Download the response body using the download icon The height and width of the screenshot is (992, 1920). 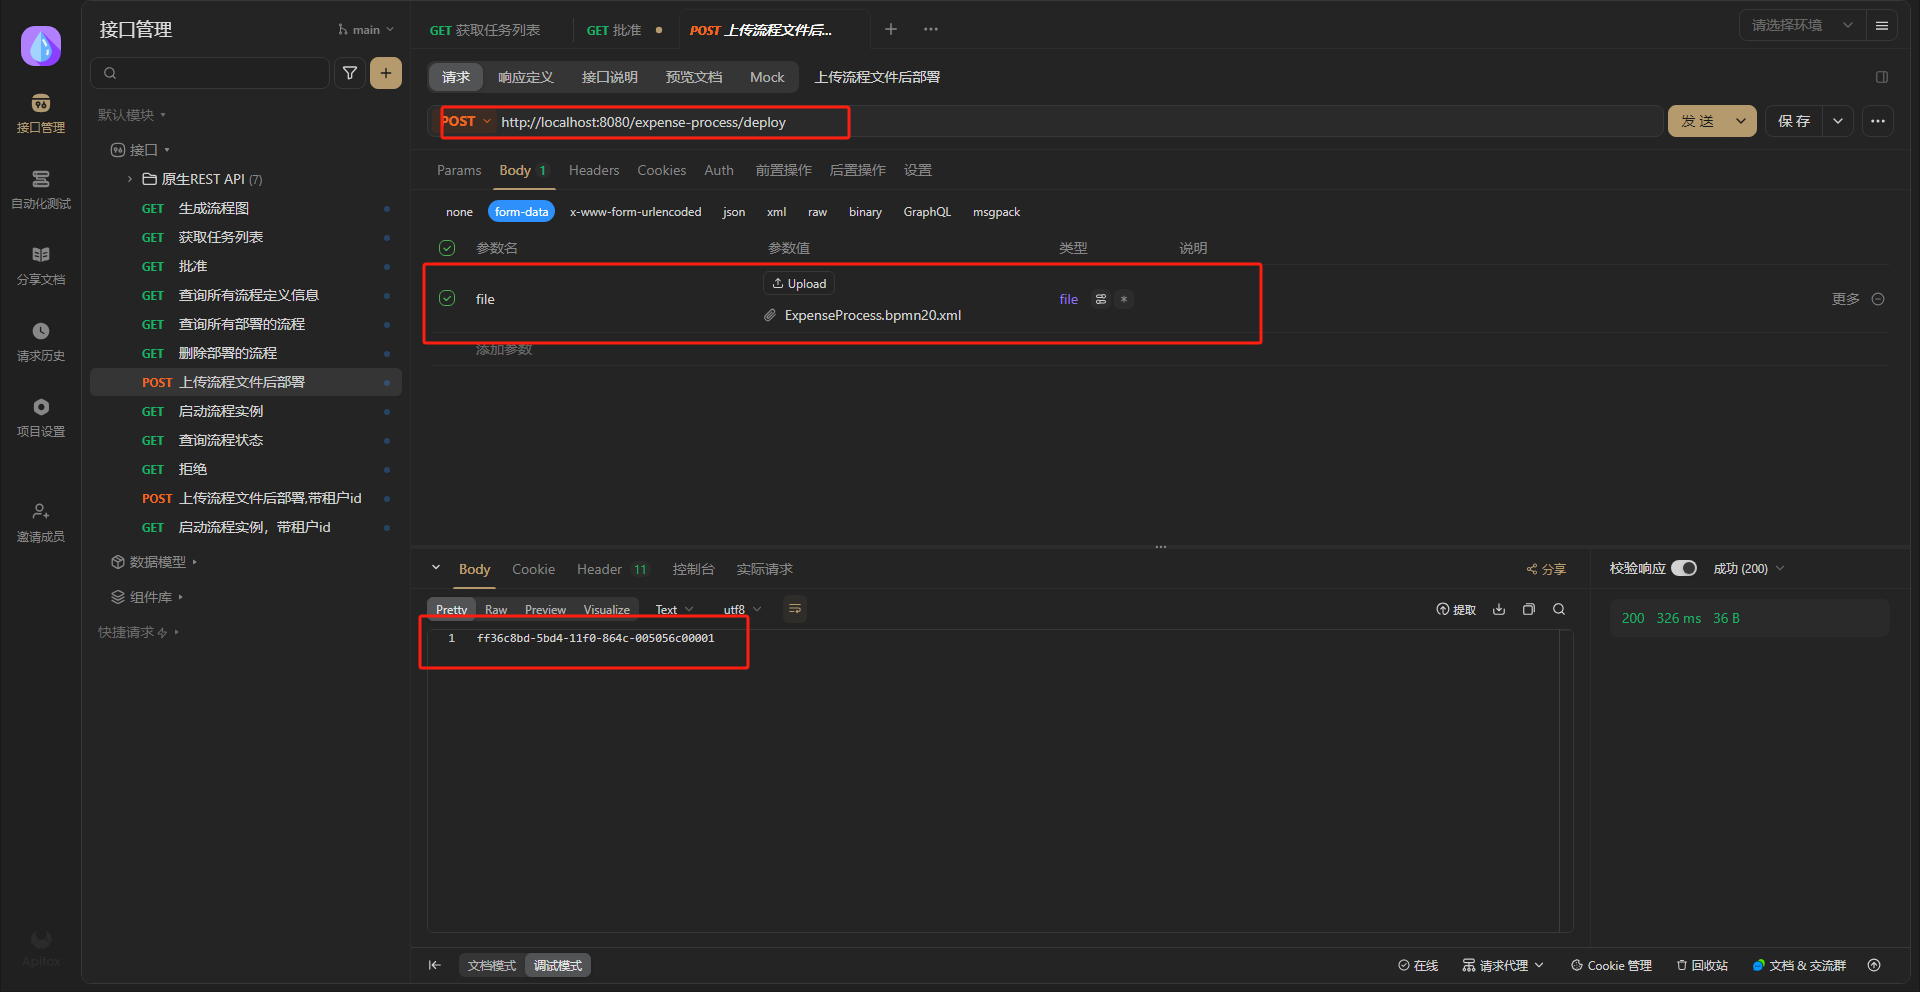1499,609
